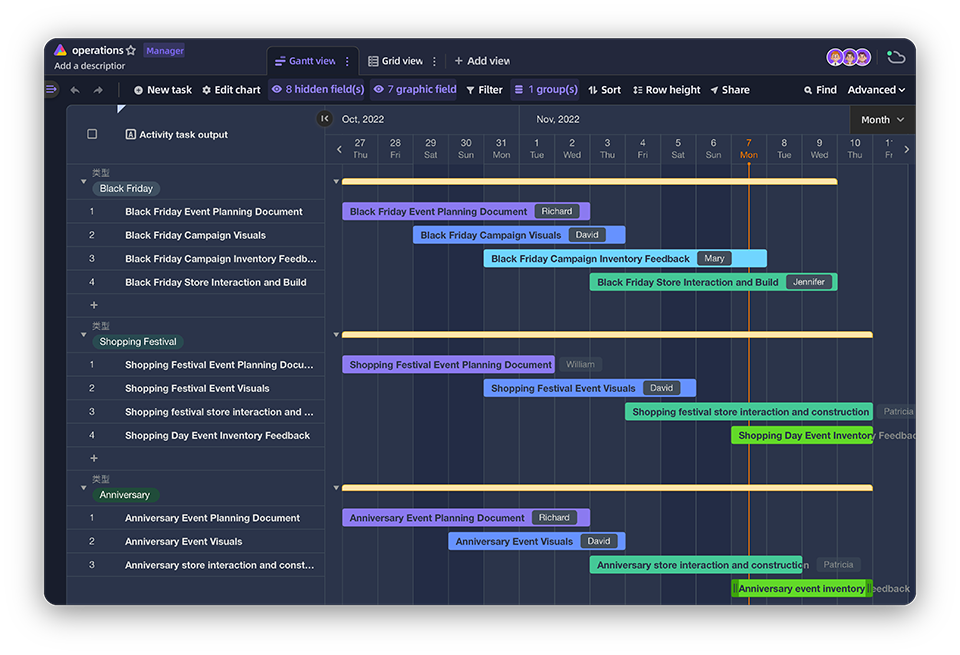Click the Share button
This screenshot has height=655, width=960.
[730, 90]
